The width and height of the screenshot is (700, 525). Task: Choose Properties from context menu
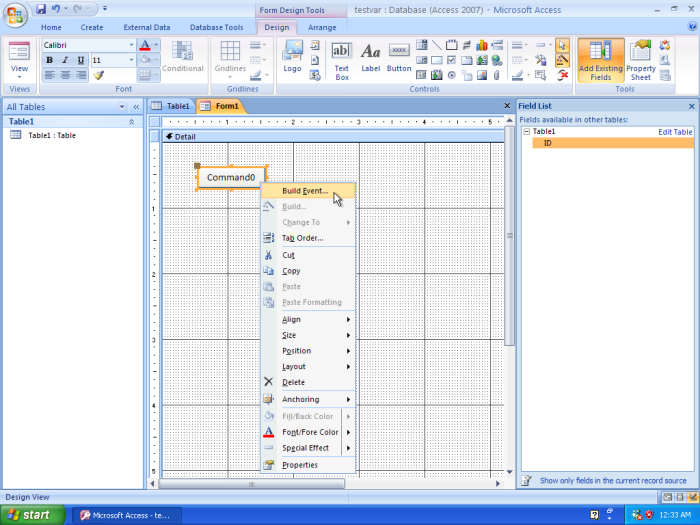pyautogui.click(x=308, y=465)
